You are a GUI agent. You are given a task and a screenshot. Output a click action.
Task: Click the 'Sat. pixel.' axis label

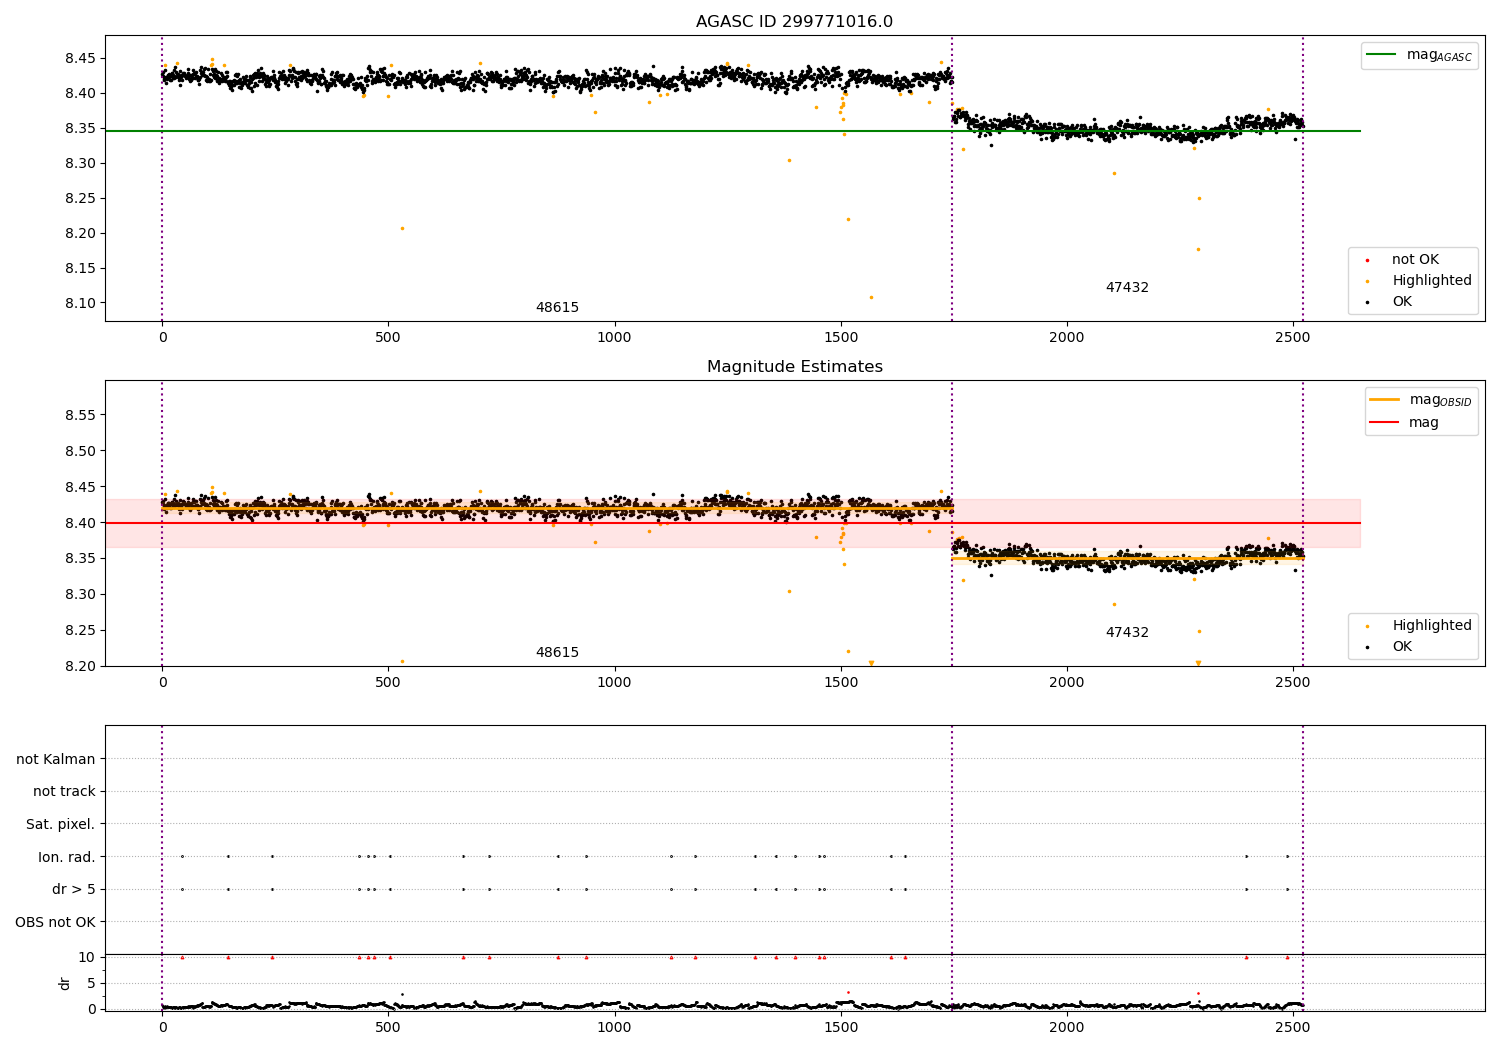[61, 825]
